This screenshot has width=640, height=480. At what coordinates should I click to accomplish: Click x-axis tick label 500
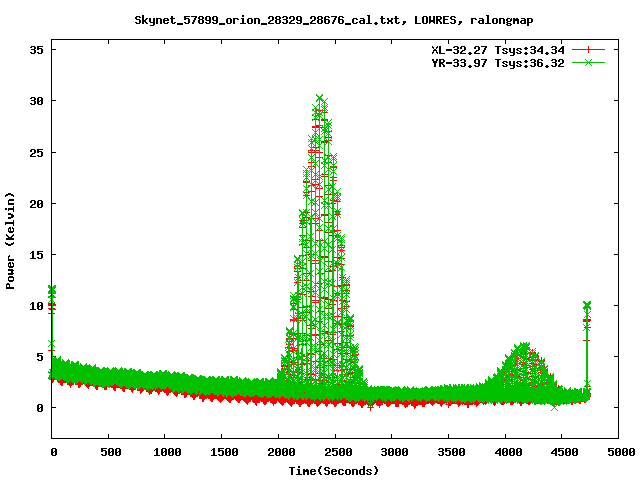(111, 452)
